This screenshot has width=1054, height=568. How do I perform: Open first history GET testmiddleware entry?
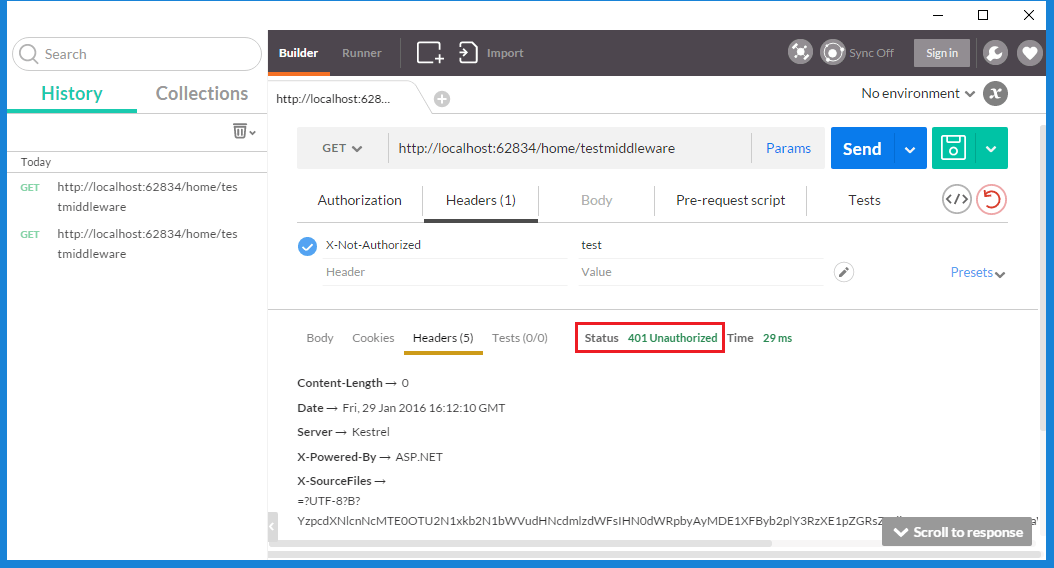point(137,197)
